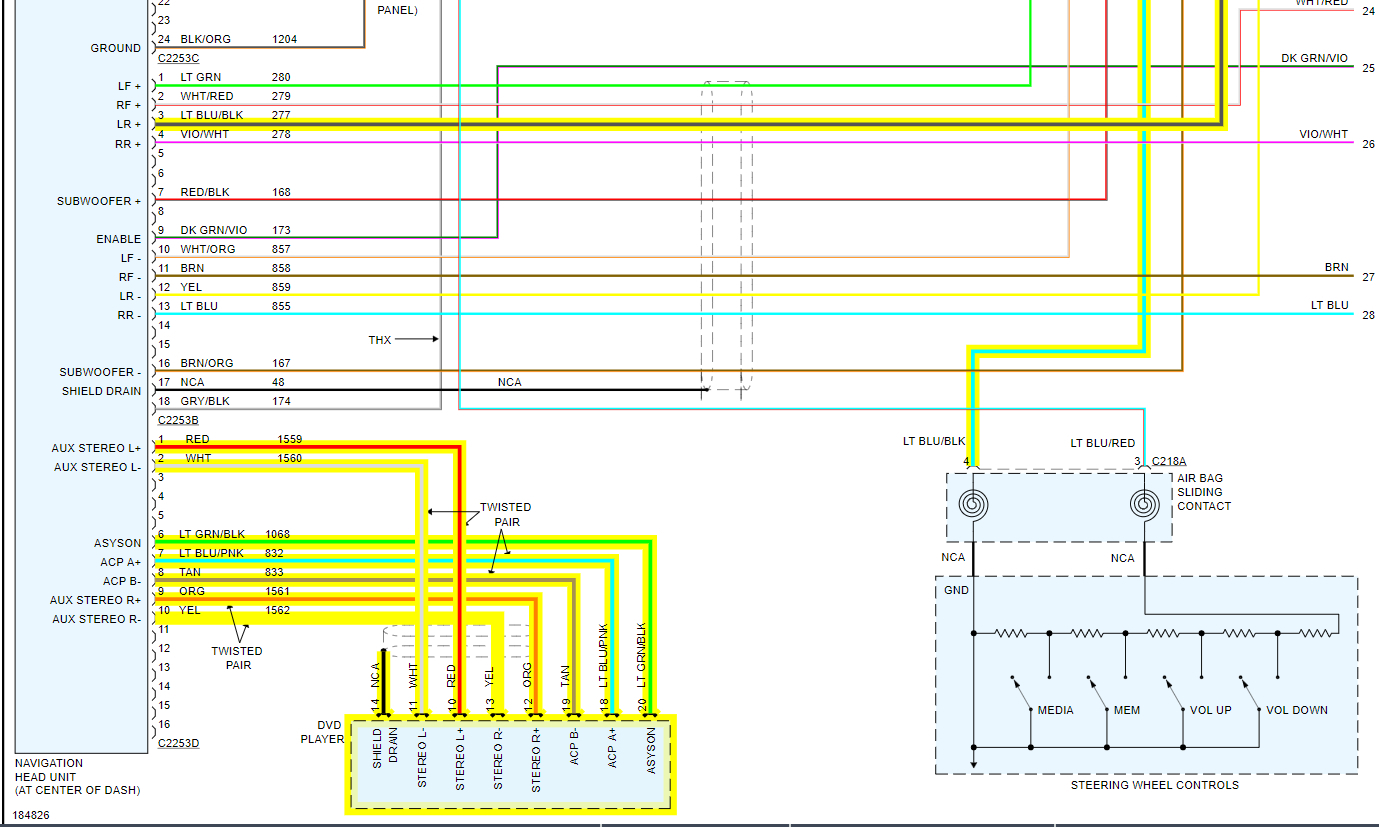This screenshot has width=1379, height=827.
Task: Click the RED 1559 wire entry
Action: click(243, 439)
